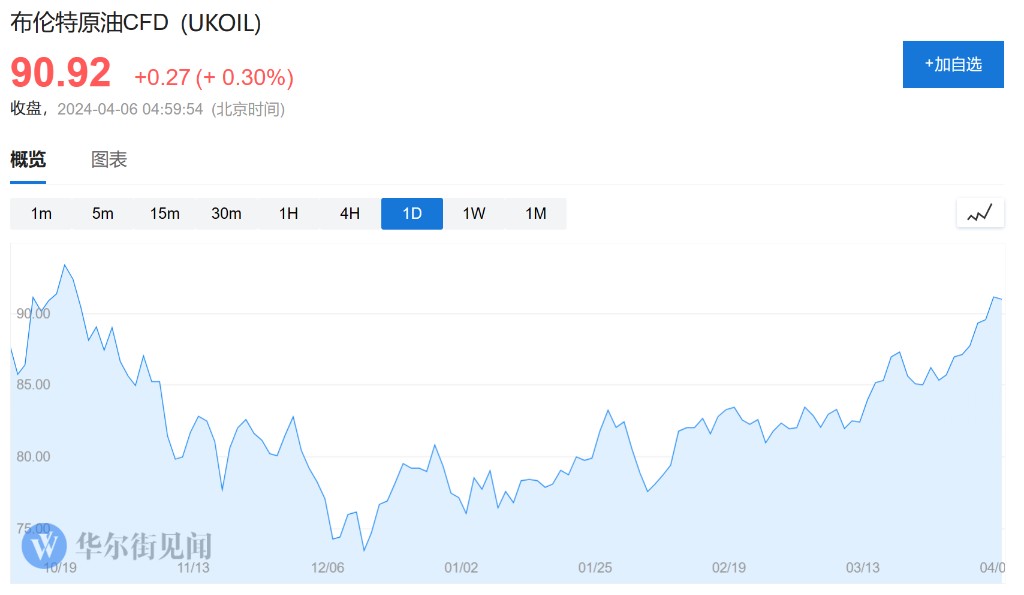The width and height of the screenshot is (1024, 595).
Task: Click the 布伦特原油CFD (UKOIL) title
Action: pos(136,24)
